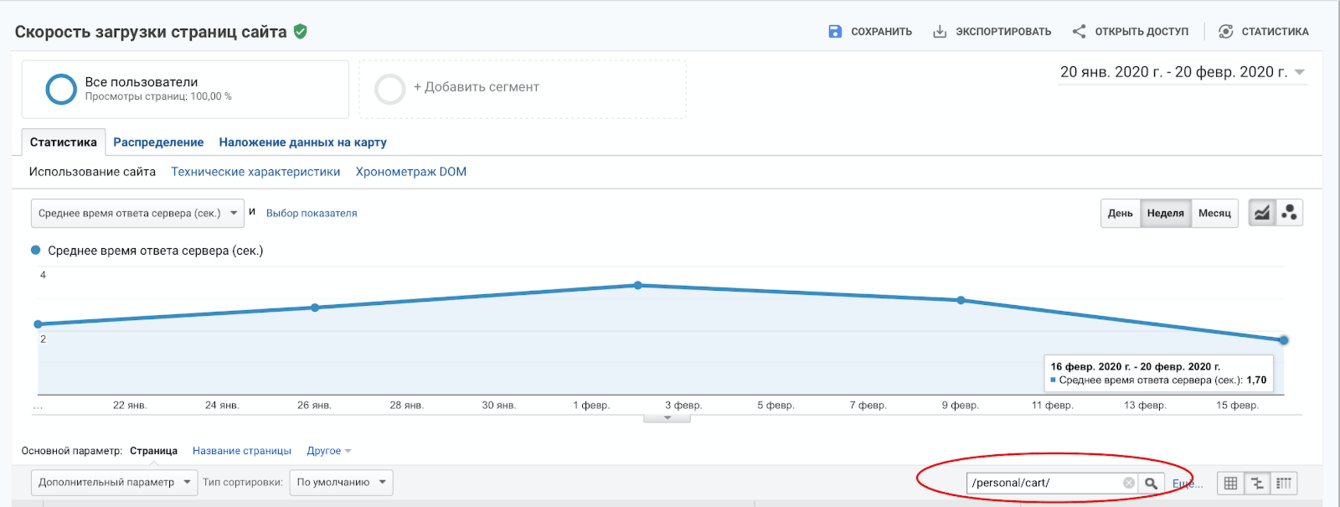Click the Выбор показателя link
The image size is (1340, 507).
click(311, 213)
